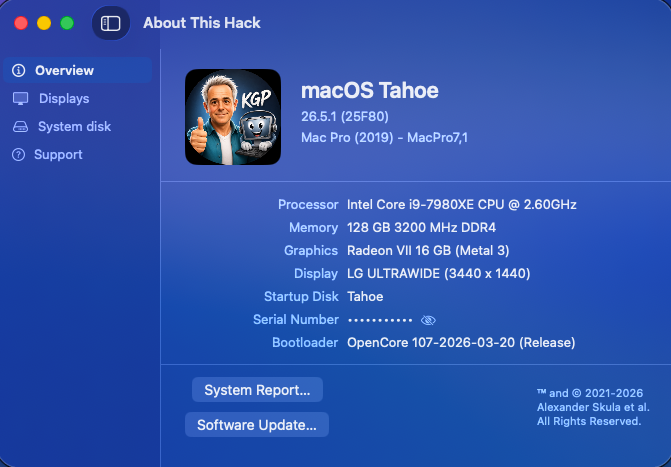Image resolution: width=671 pixels, height=467 pixels.
Task: Click the OpenCore 107-2026-03-20 bootloader value
Action: tap(461, 342)
